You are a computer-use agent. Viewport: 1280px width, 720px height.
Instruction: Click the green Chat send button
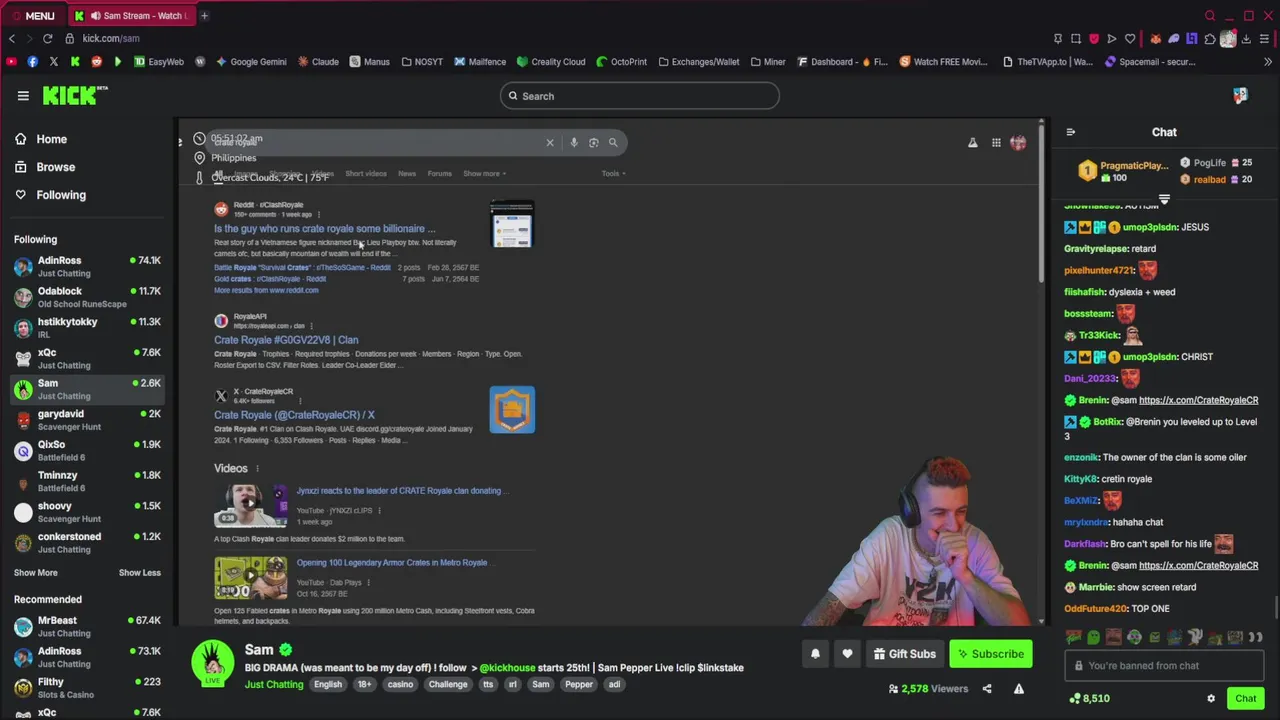[x=1245, y=699]
